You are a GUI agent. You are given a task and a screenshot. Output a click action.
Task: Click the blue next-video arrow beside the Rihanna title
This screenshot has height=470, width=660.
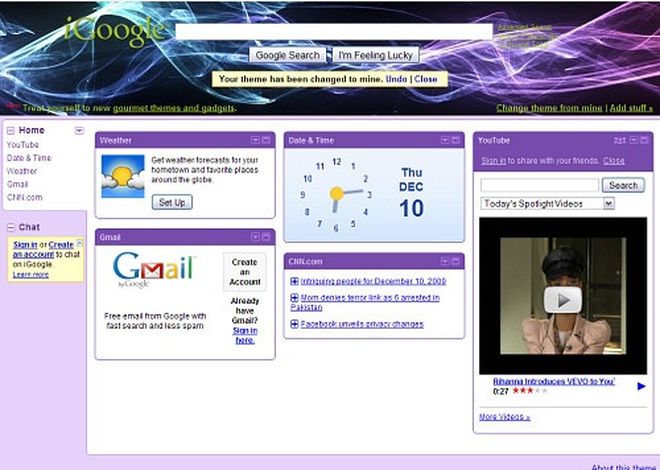pos(641,386)
